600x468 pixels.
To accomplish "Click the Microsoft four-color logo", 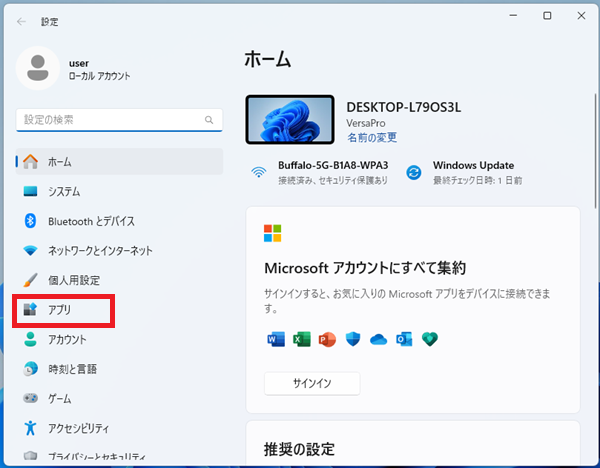I will 272,233.
